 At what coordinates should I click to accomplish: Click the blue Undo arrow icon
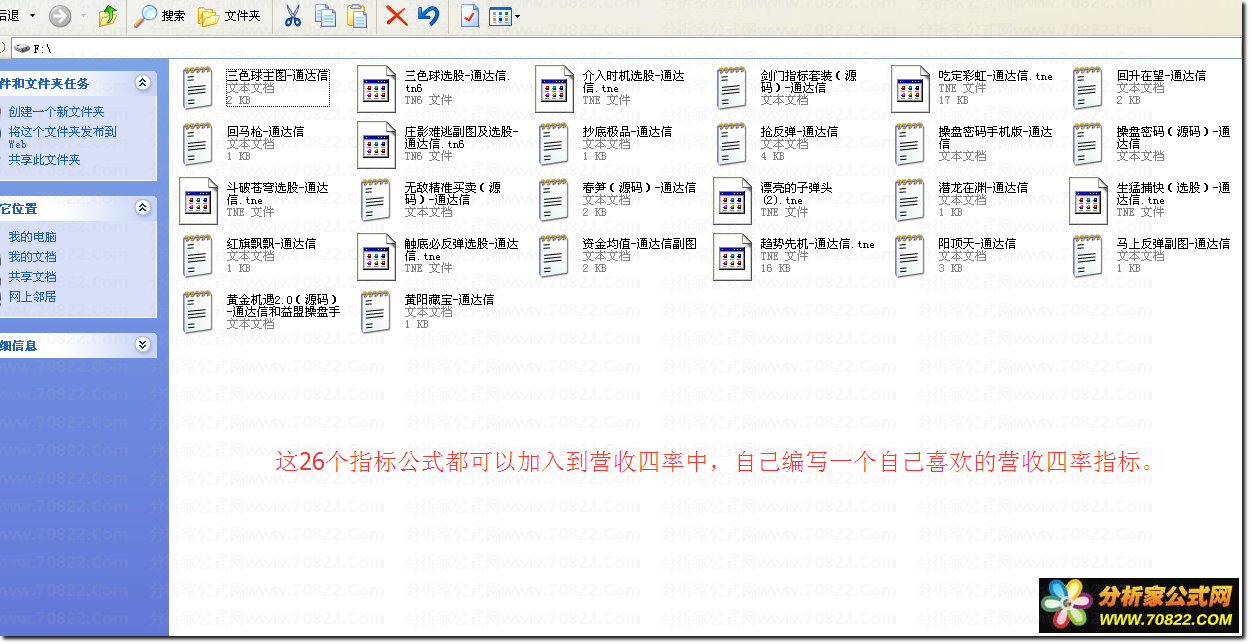click(428, 16)
